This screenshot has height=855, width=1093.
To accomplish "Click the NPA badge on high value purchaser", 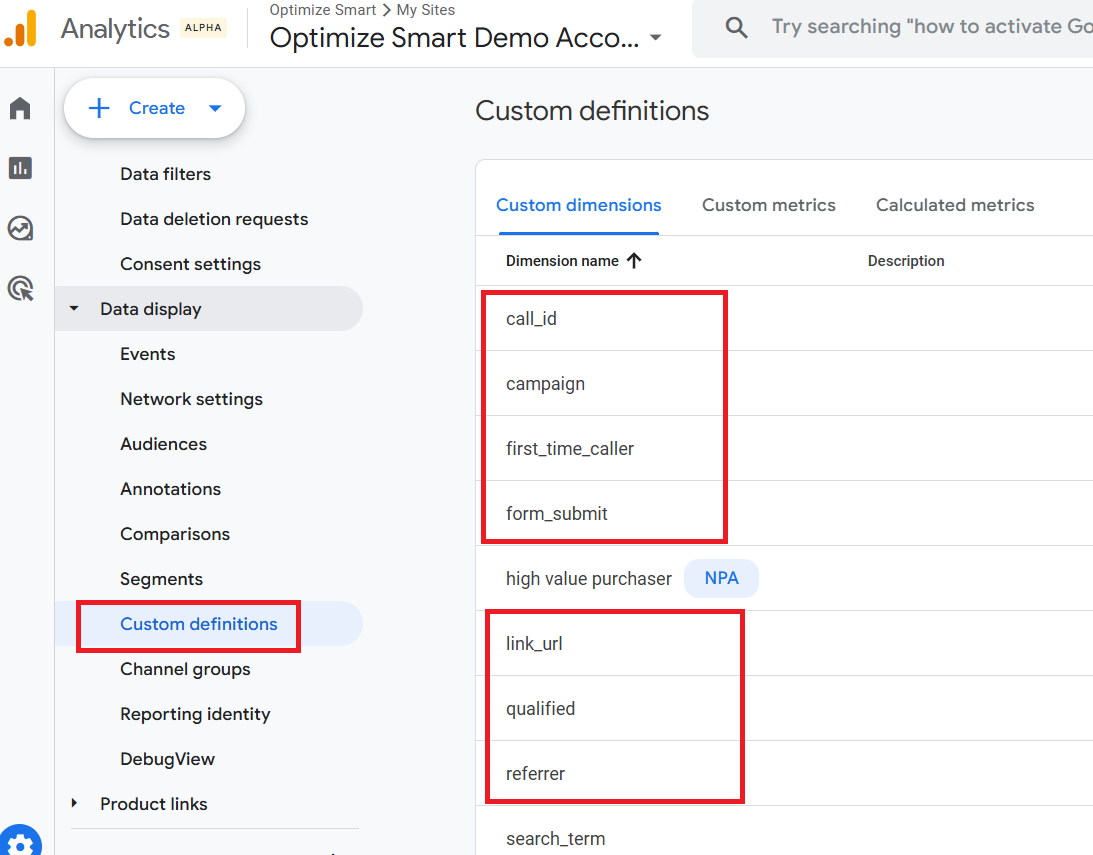I will point(721,579).
